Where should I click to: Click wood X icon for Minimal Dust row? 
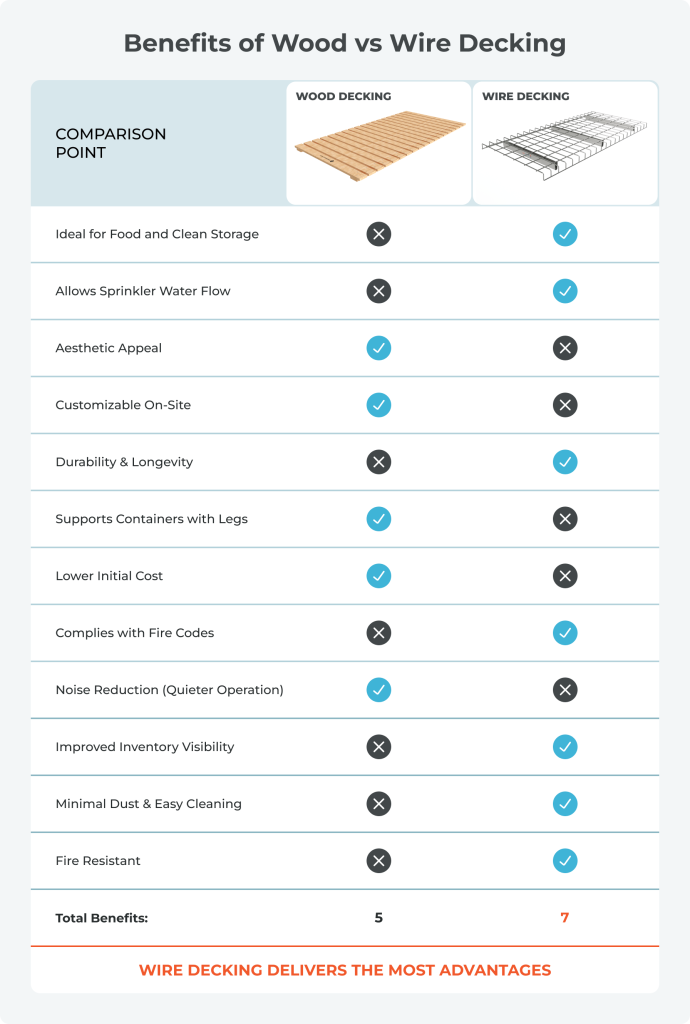[x=378, y=804]
